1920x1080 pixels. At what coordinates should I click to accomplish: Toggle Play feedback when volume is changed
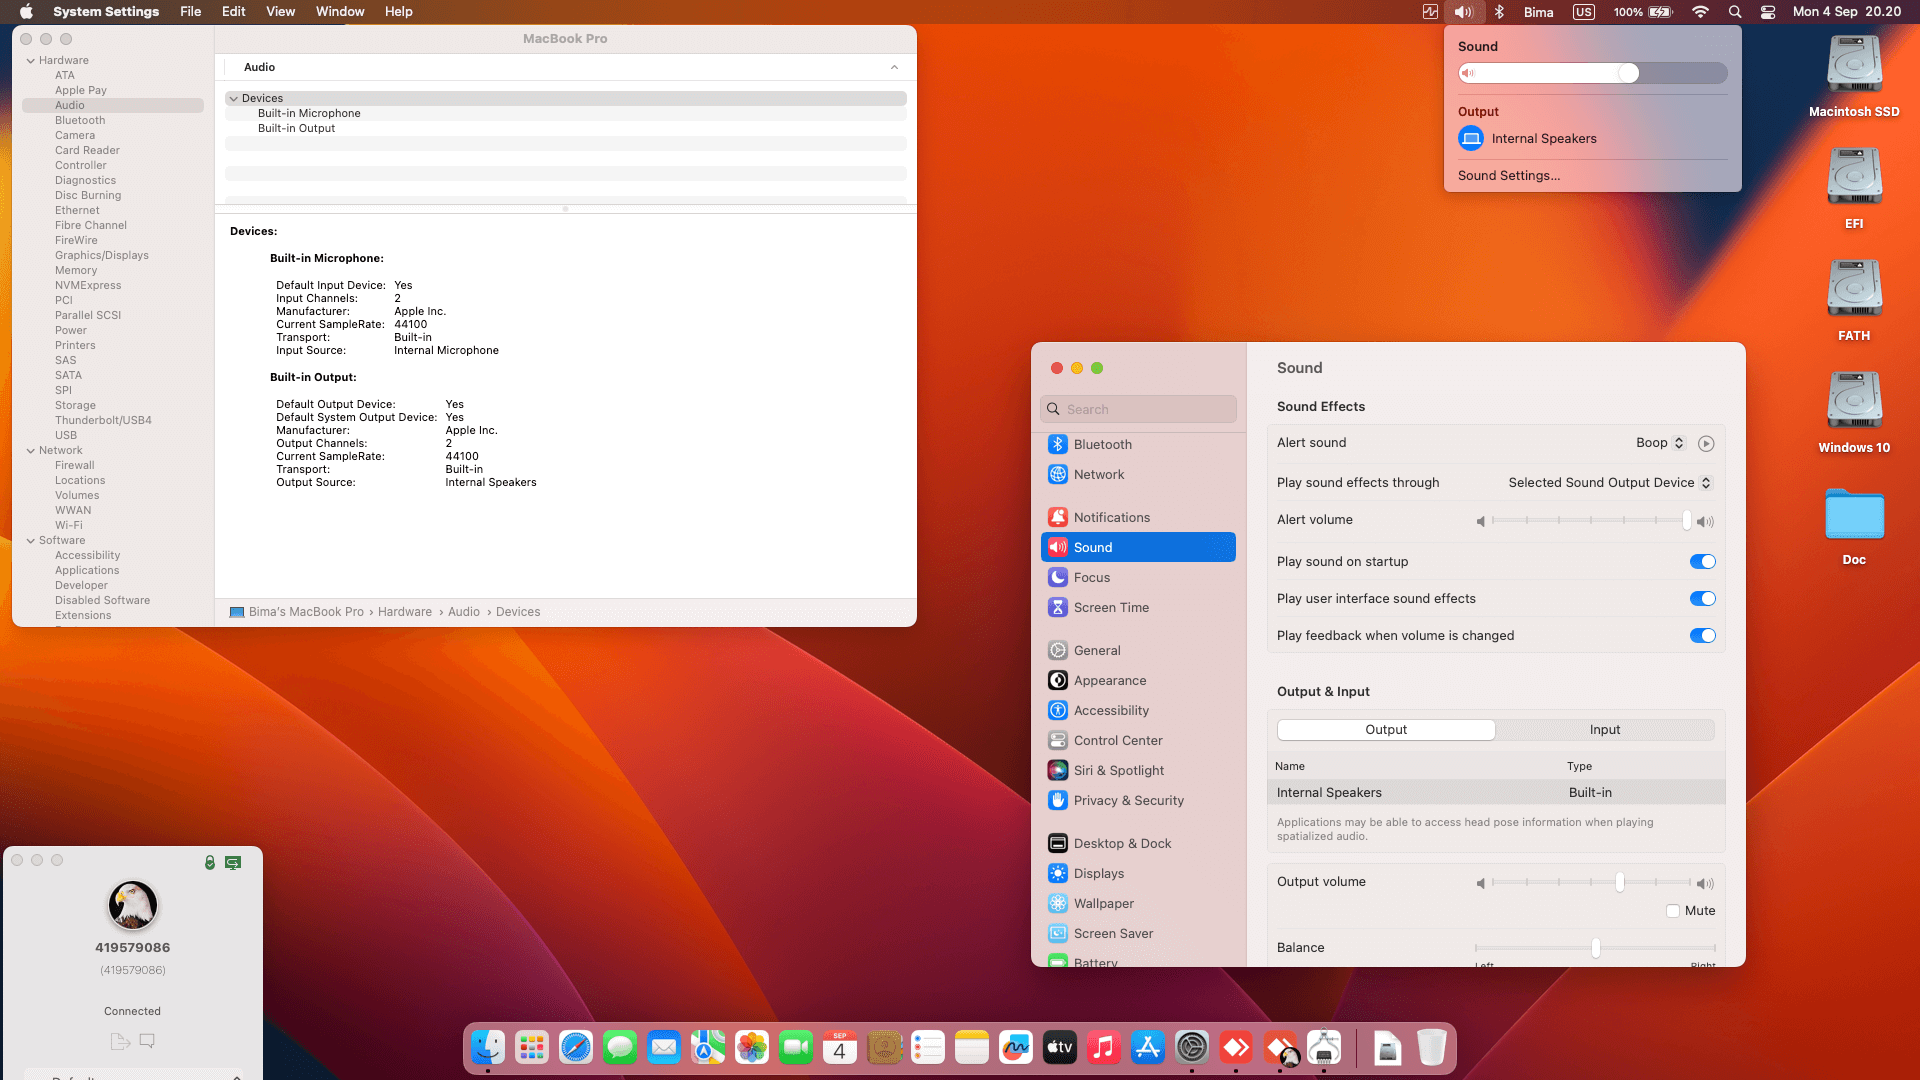pos(1702,635)
